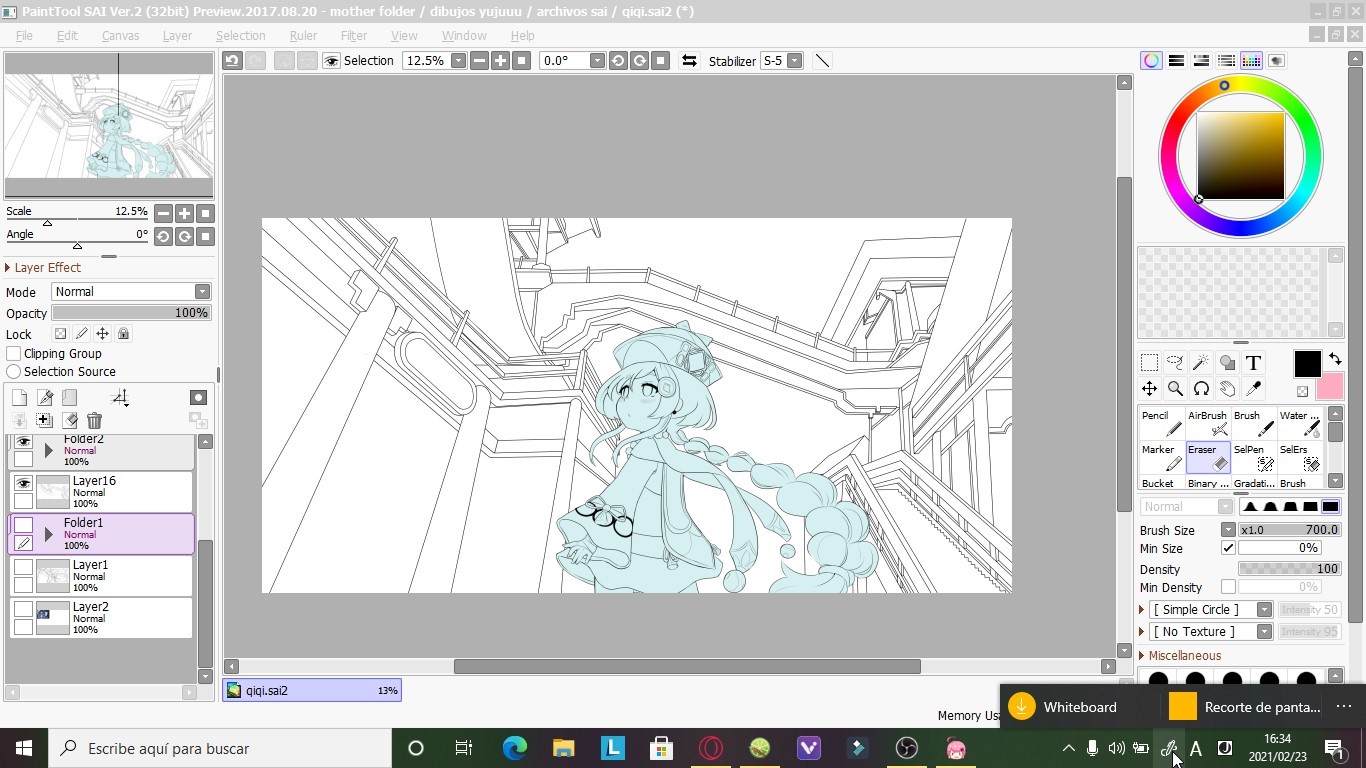Click zoom in plus in toolbar

pyautogui.click(x=500, y=61)
